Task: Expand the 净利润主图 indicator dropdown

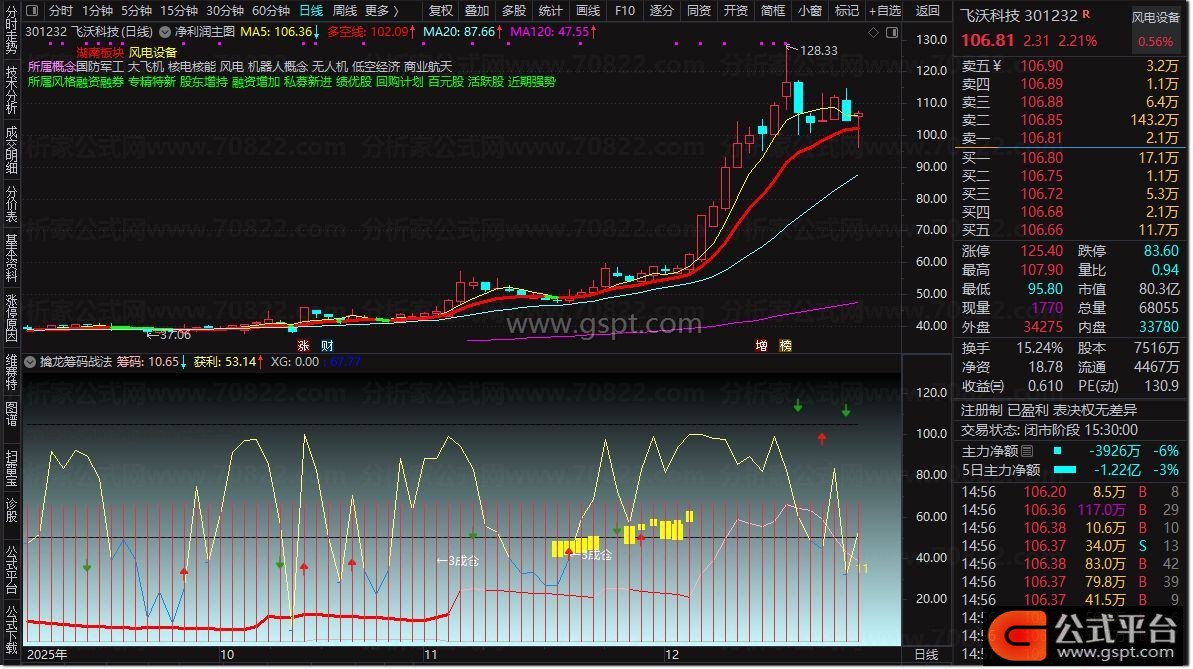Action: [x=166, y=32]
